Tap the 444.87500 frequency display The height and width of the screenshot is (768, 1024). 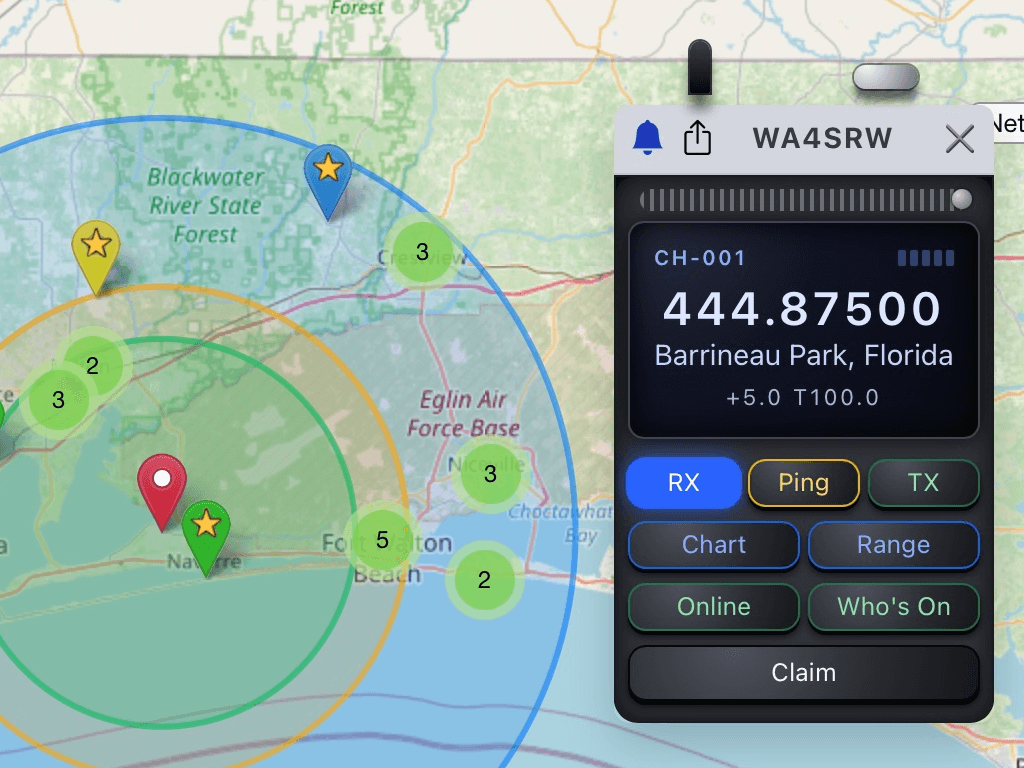[803, 309]
